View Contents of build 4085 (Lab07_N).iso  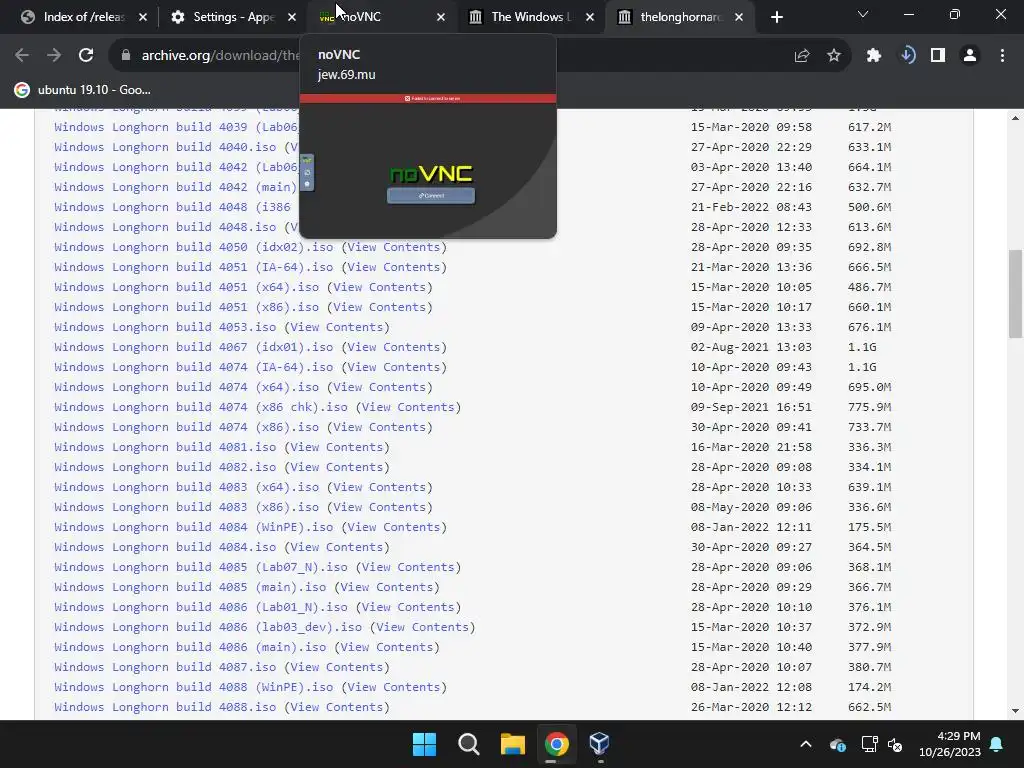(x=408, y=567)
